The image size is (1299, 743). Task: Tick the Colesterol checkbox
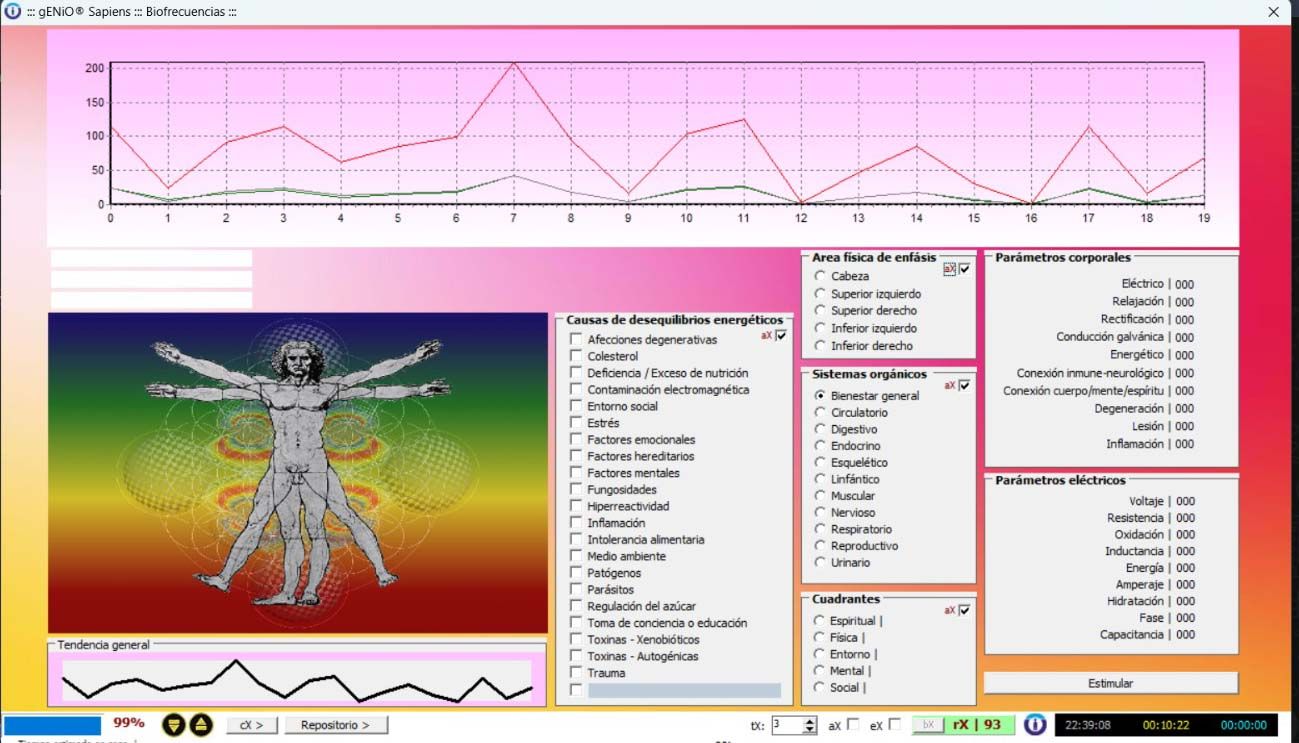pos(577,356)
